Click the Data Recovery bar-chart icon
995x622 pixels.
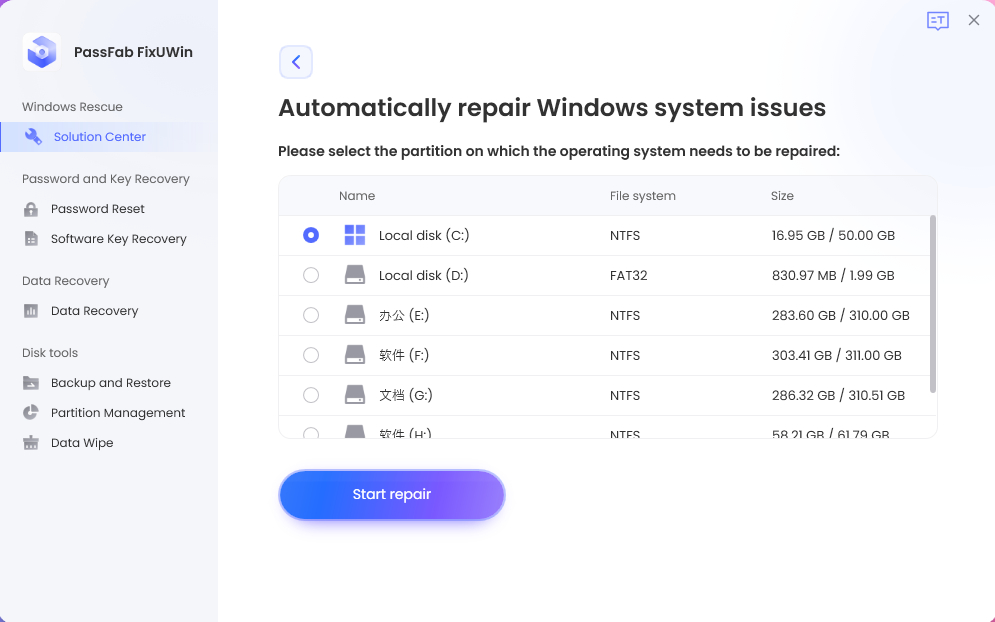pyautogui.click(x=33, y=310)
